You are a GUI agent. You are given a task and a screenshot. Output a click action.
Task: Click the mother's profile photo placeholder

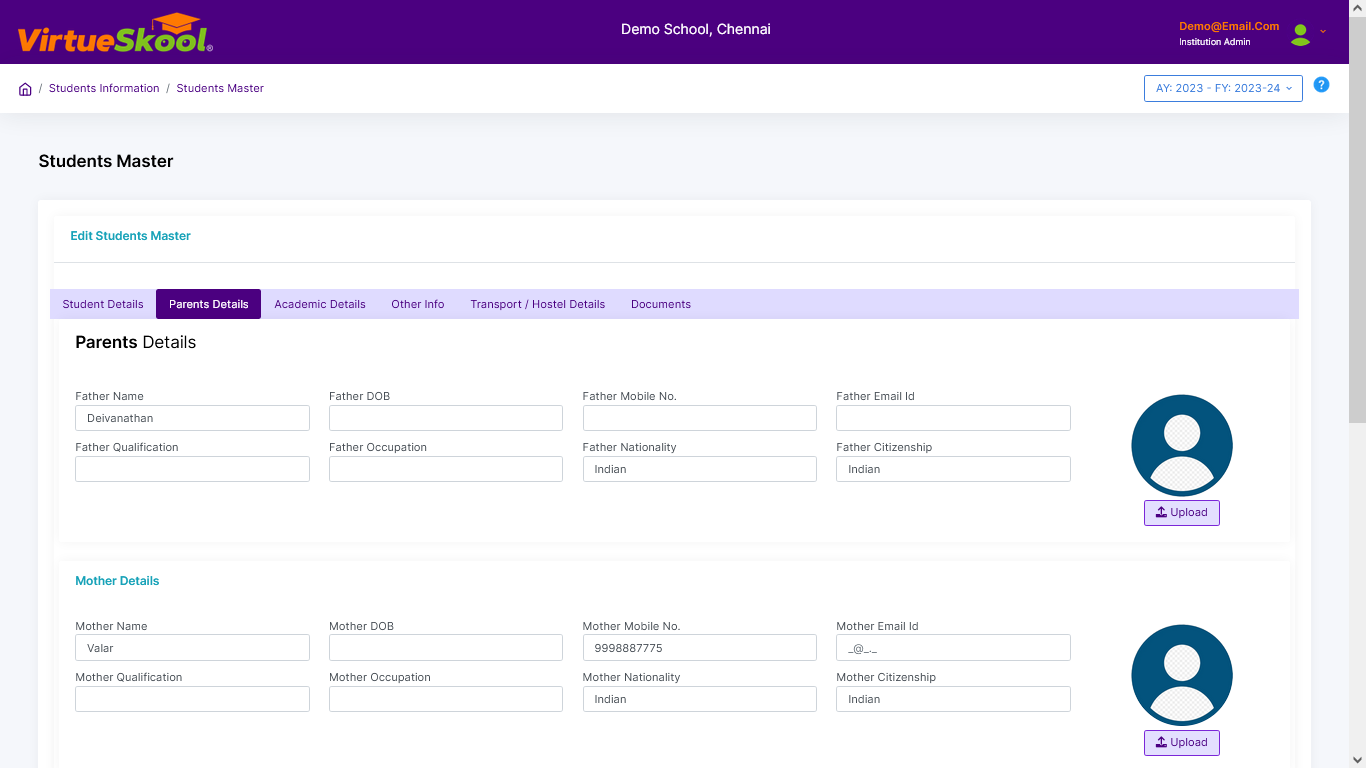click(x=1182, y=675)
